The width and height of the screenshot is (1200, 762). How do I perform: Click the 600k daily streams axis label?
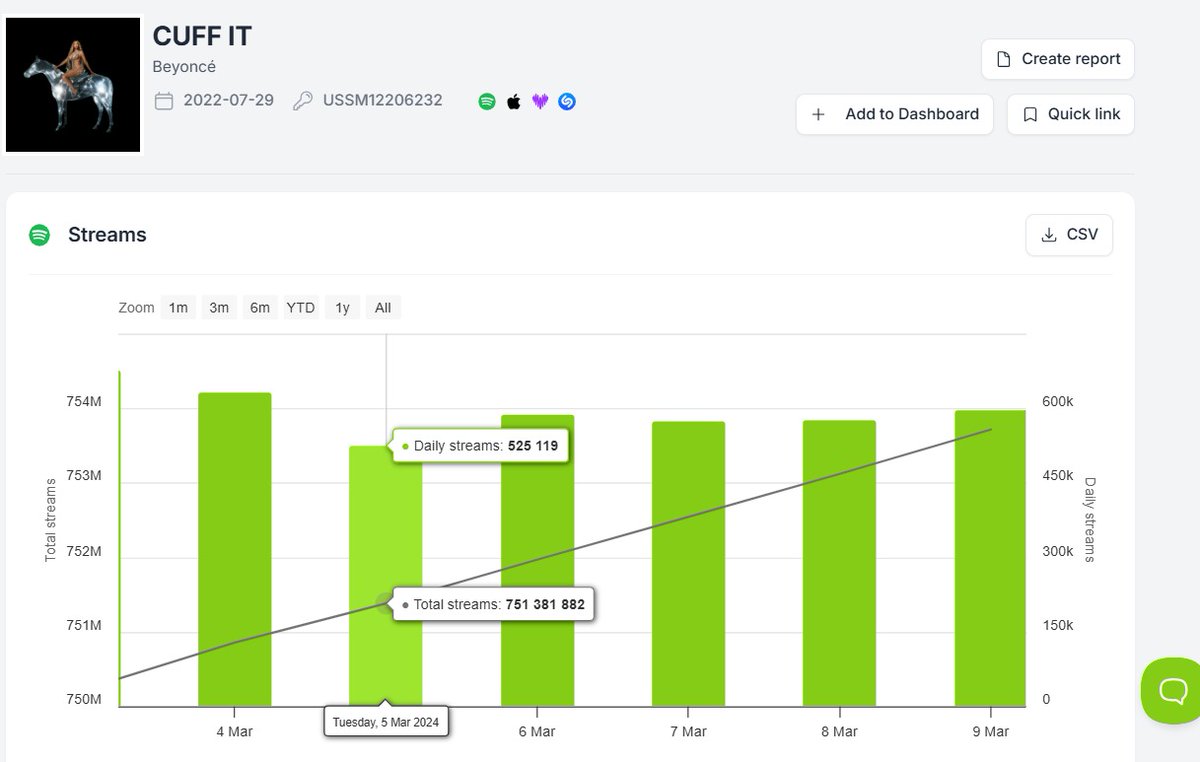(1058, 401)
